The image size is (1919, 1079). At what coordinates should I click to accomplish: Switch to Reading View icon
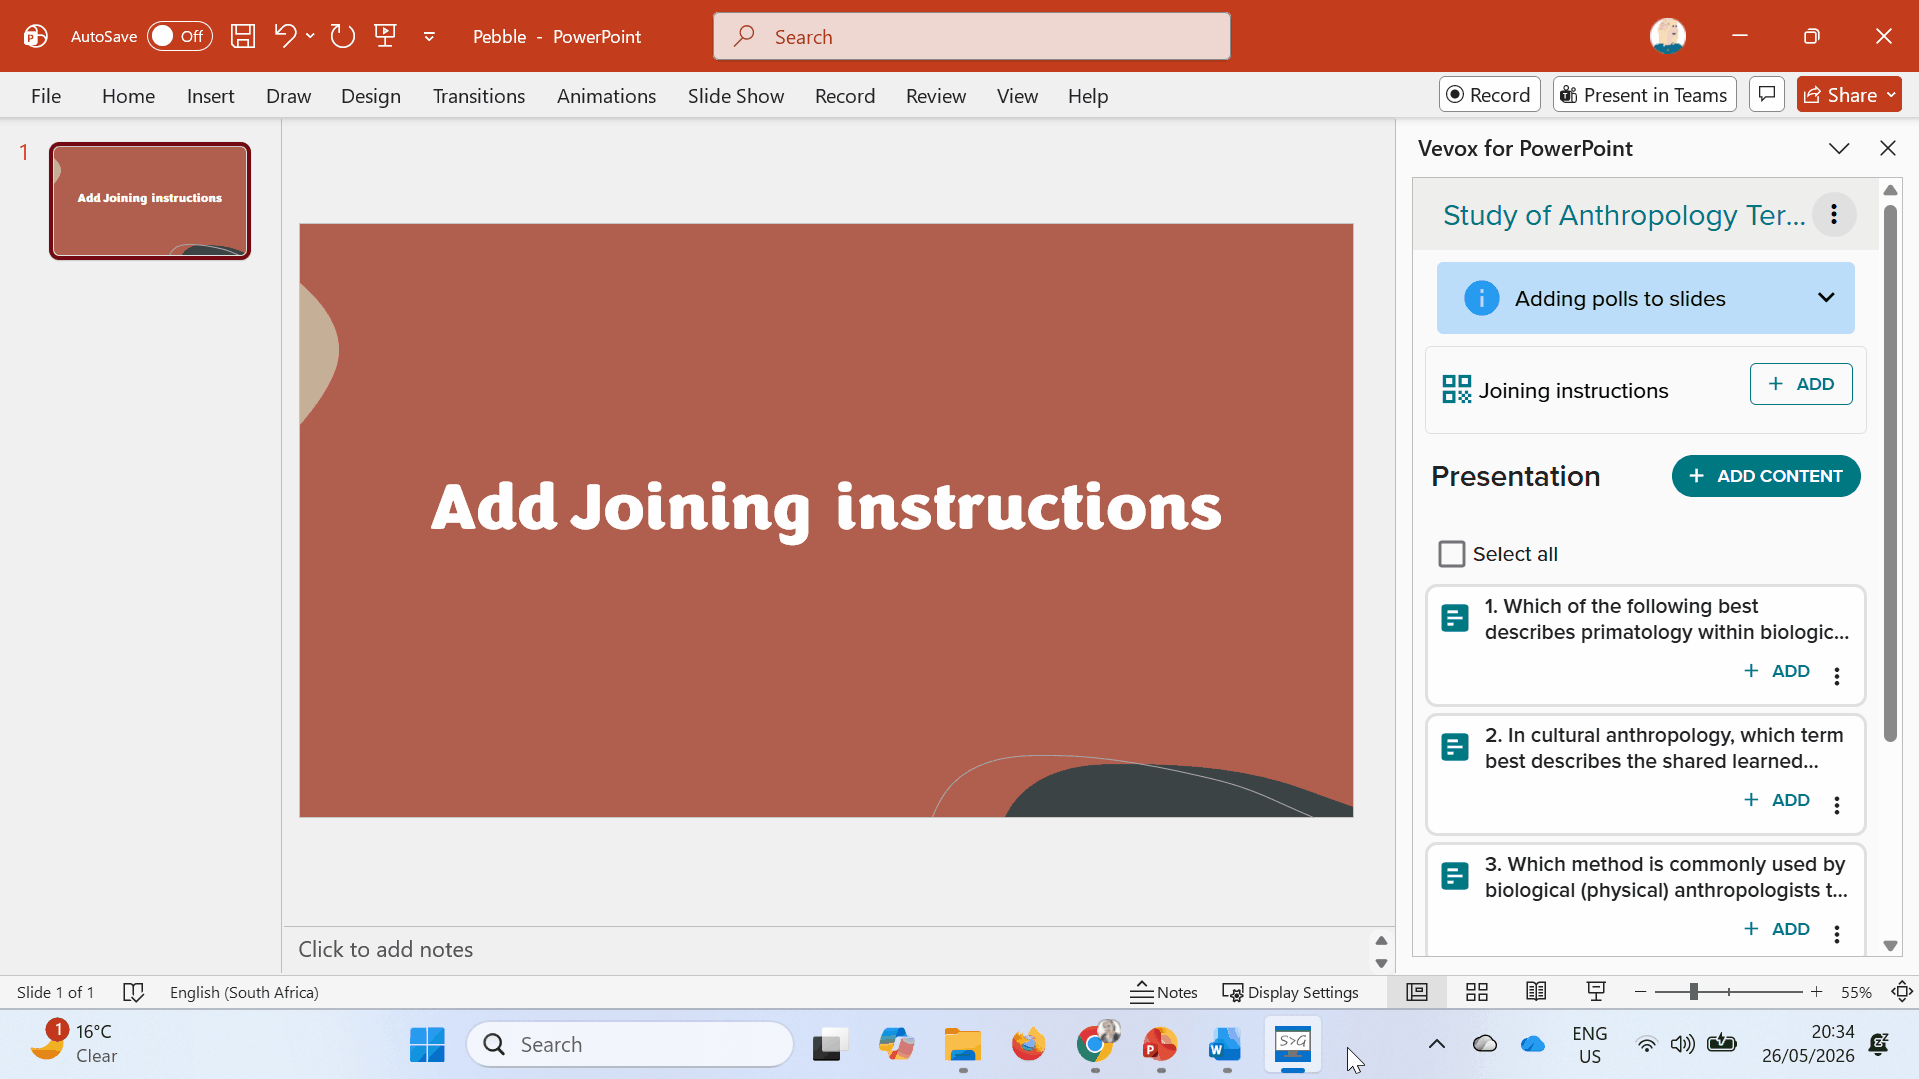click(x=1536, y=992)
